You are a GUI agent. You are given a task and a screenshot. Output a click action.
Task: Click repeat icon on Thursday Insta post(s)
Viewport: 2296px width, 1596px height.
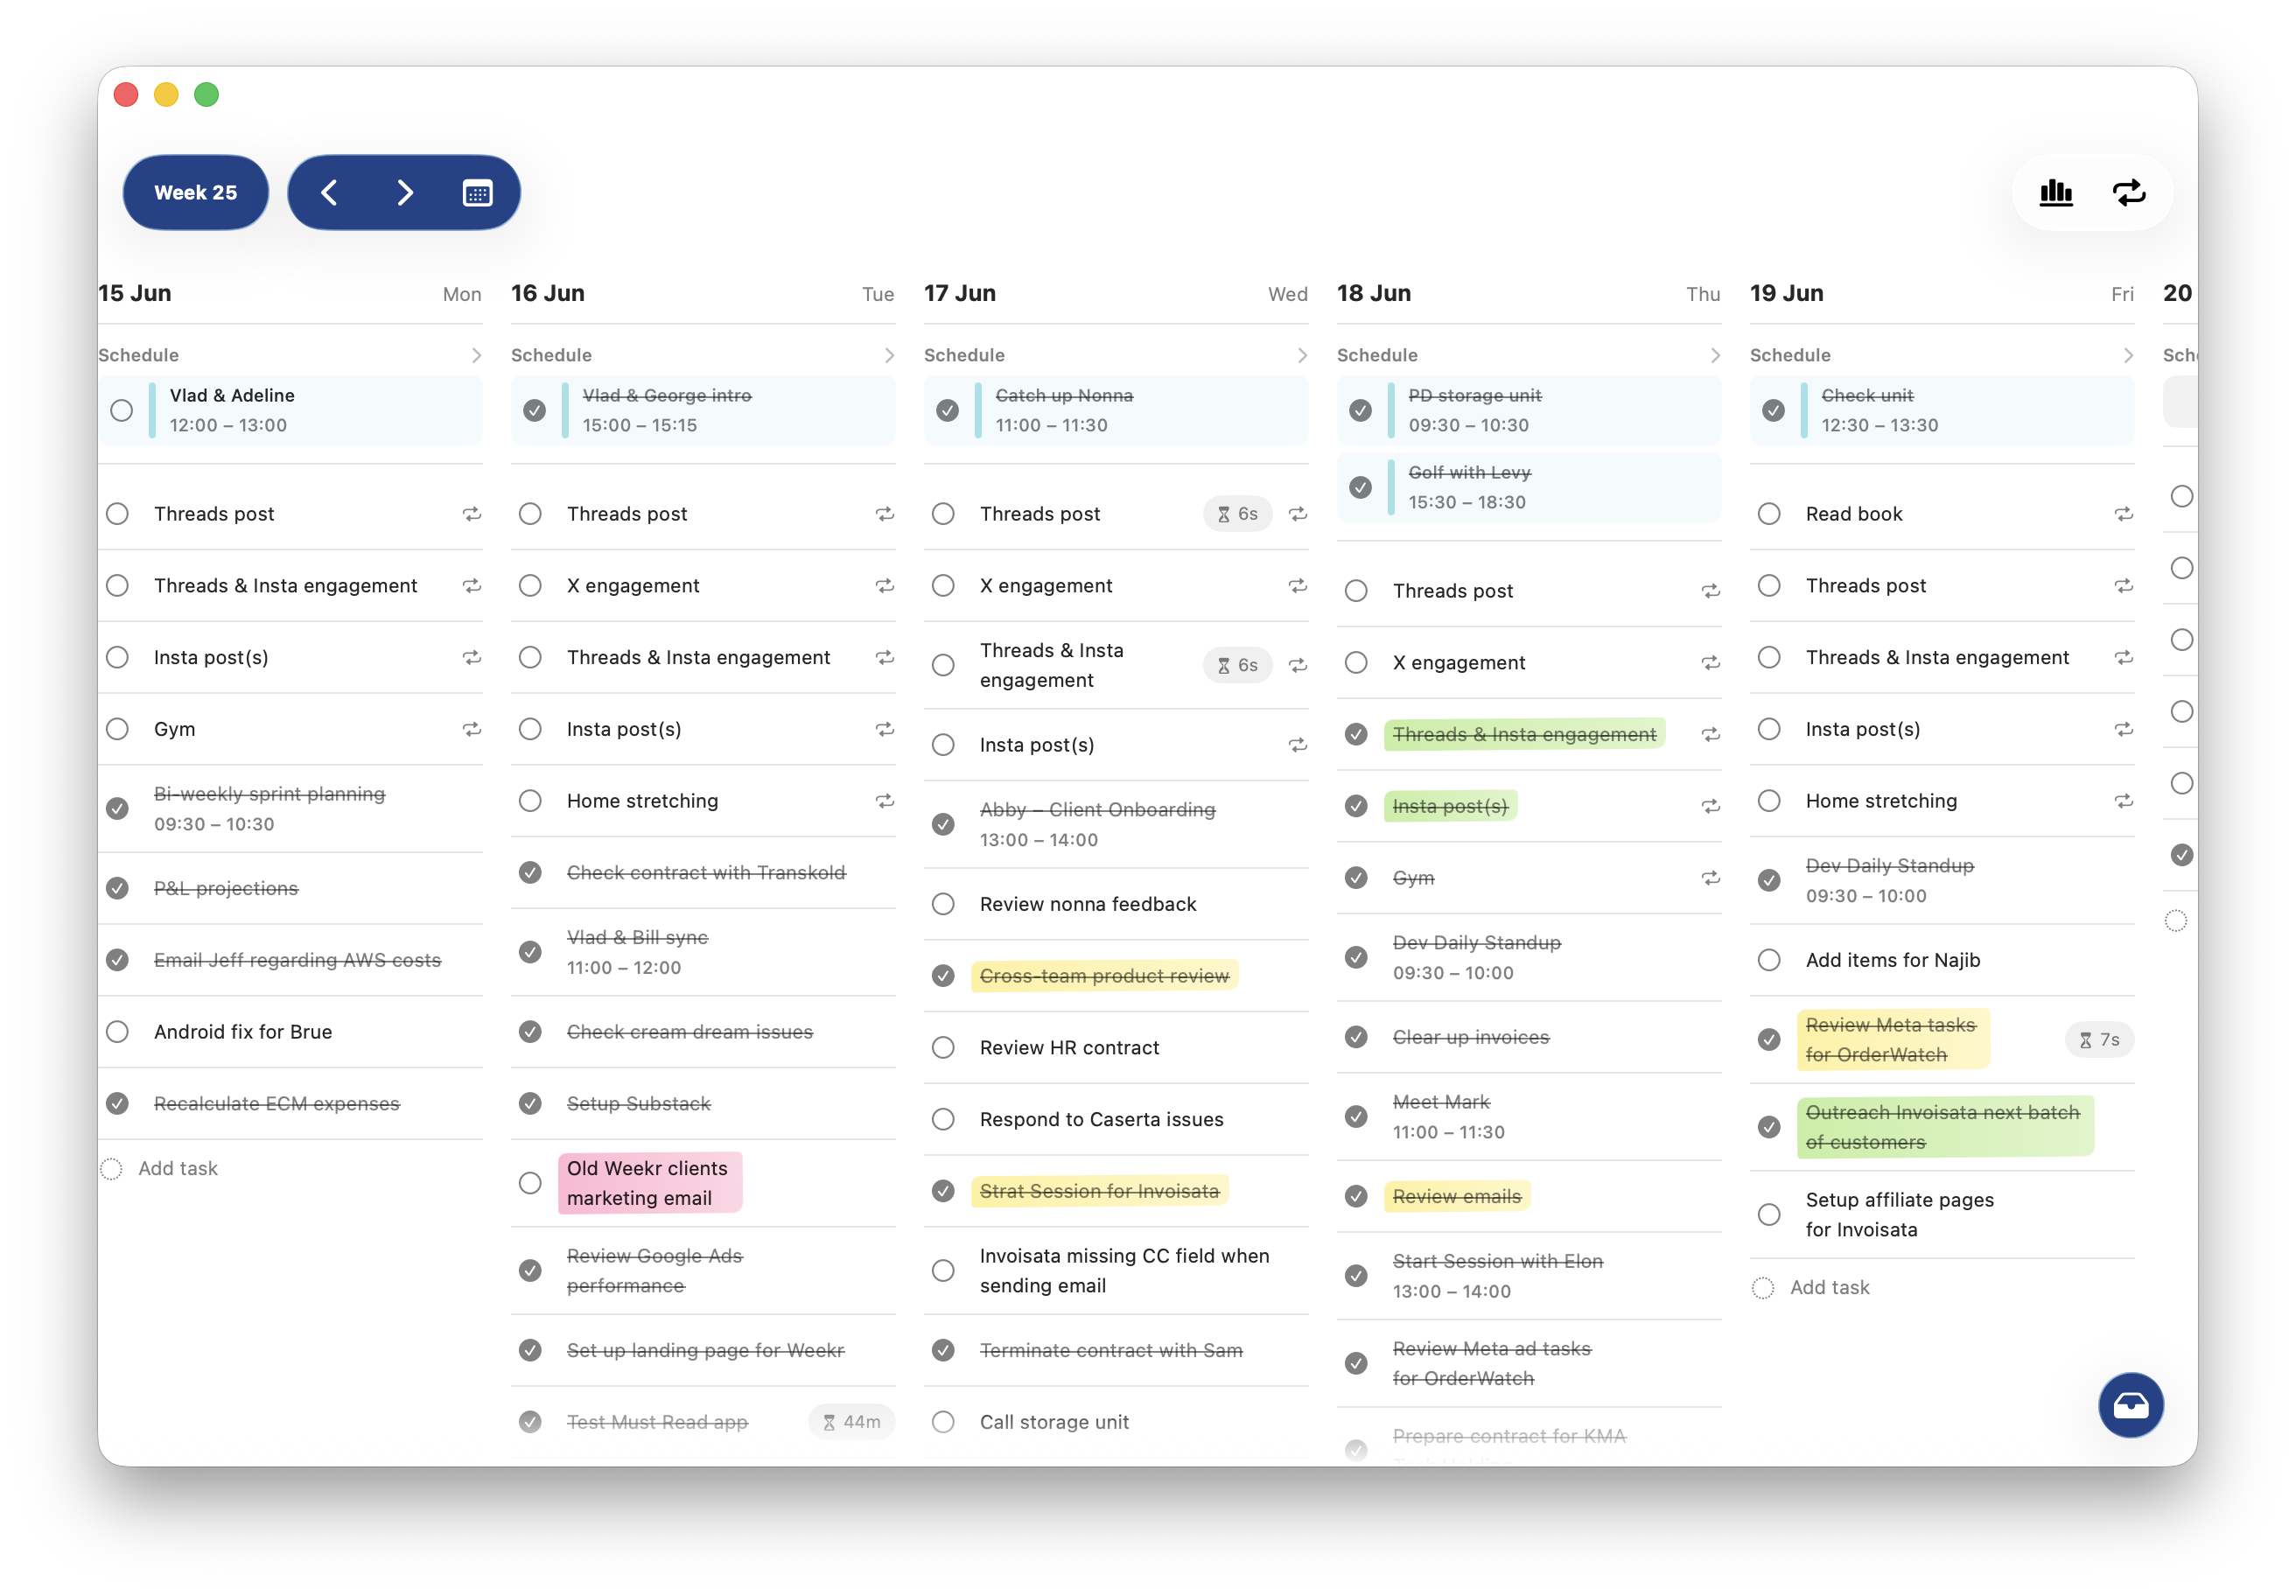click(1710, 806)
